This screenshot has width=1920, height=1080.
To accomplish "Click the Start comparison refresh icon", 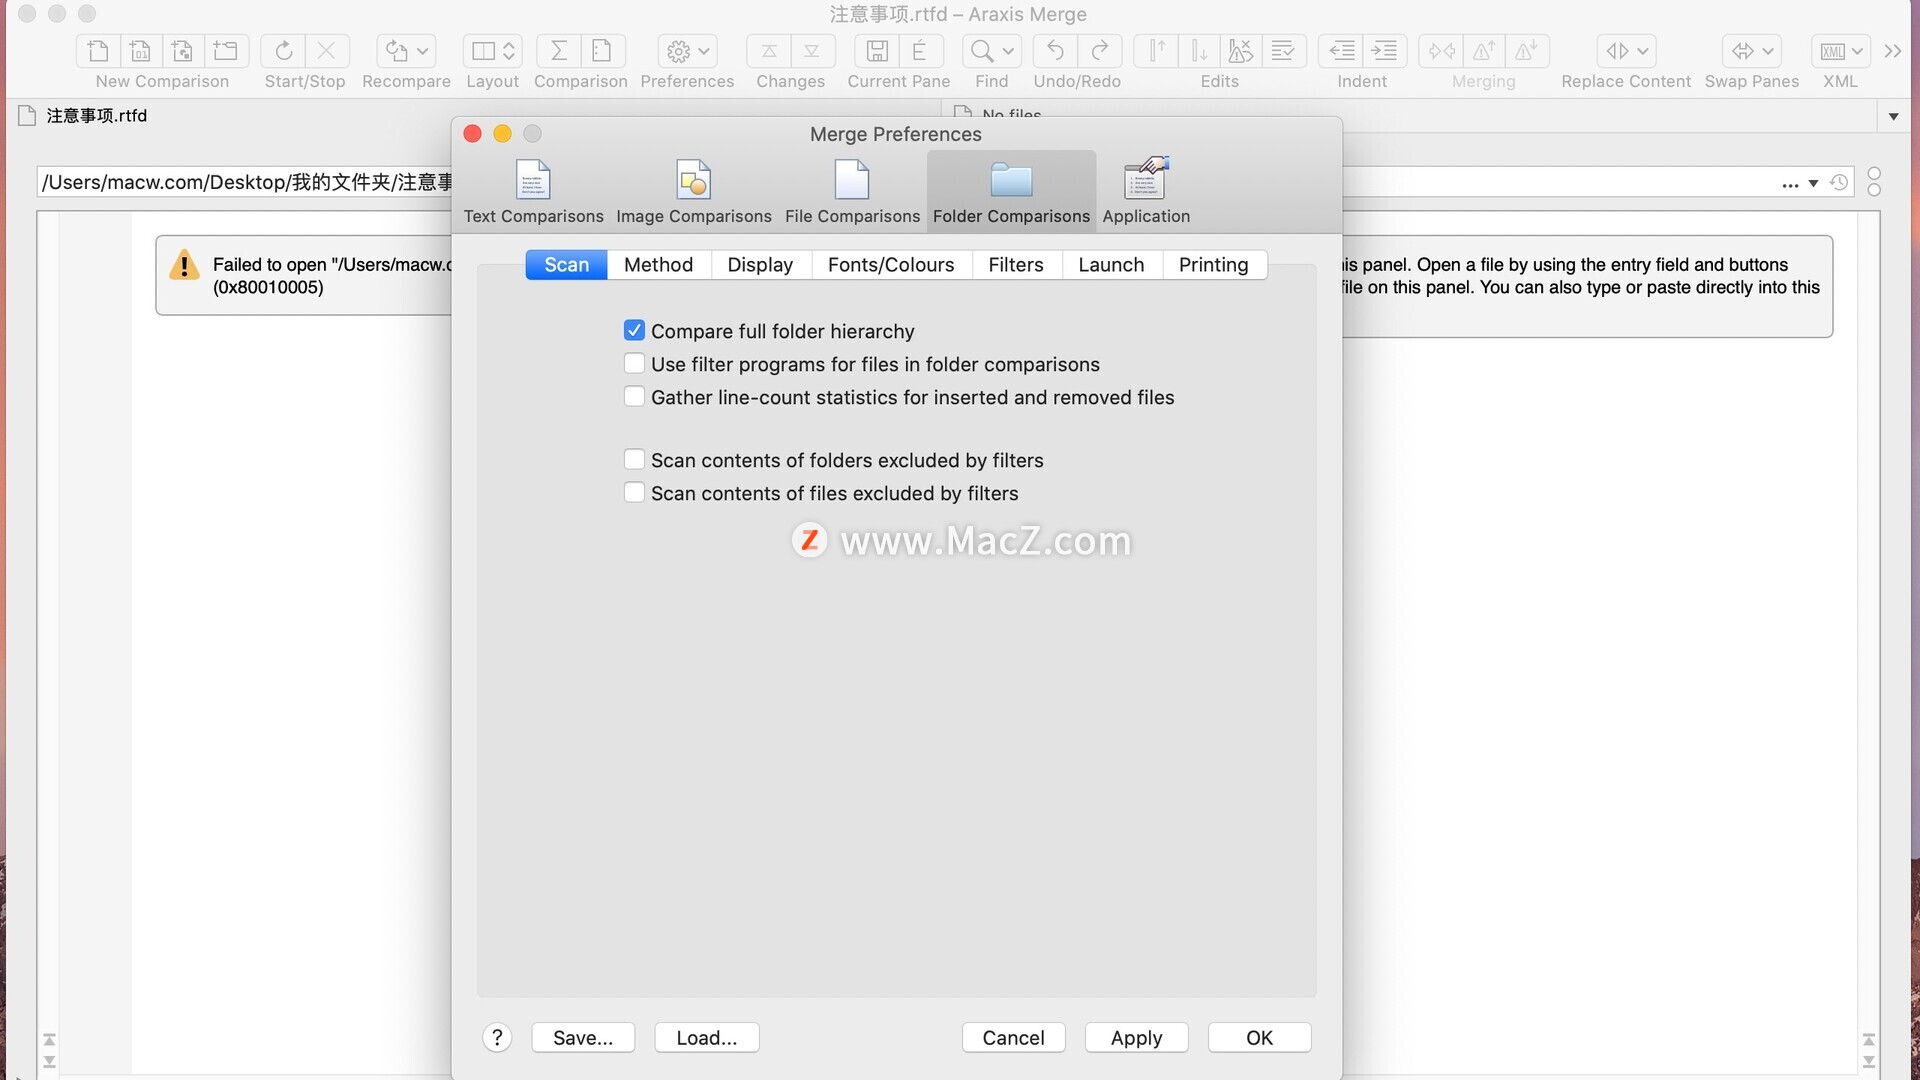I will [283, 51].
